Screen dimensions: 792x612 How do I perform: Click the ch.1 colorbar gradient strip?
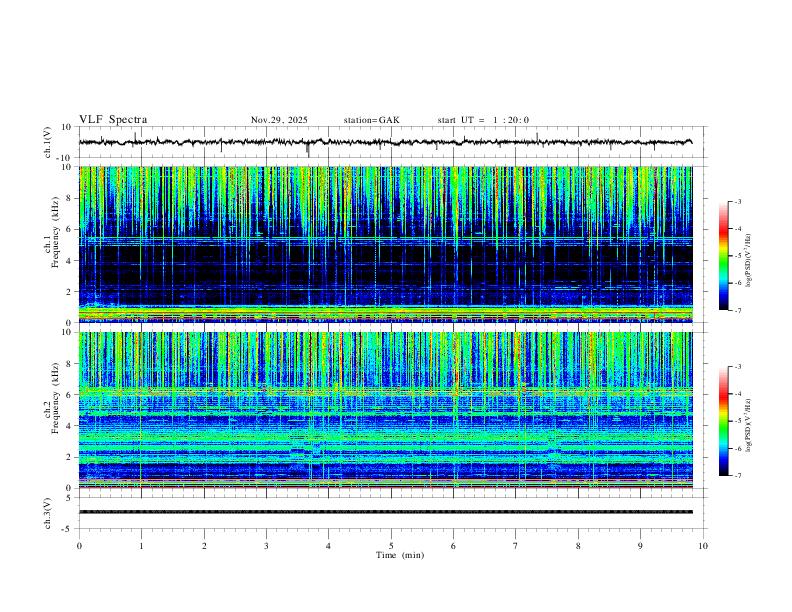[724, 256]
